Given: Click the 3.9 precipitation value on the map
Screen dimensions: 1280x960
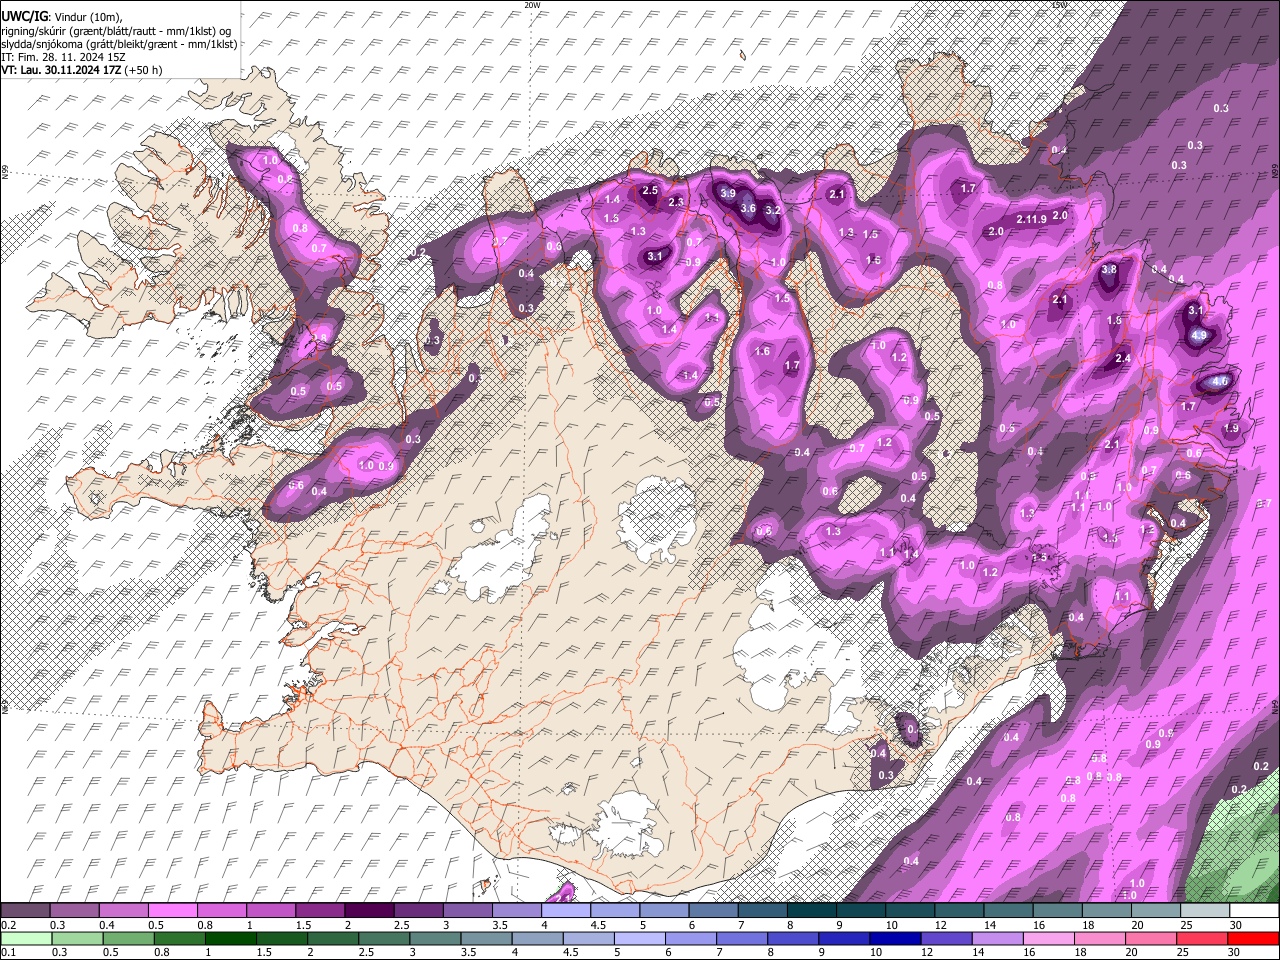Looking at the screenshot, I should point(728,193).
